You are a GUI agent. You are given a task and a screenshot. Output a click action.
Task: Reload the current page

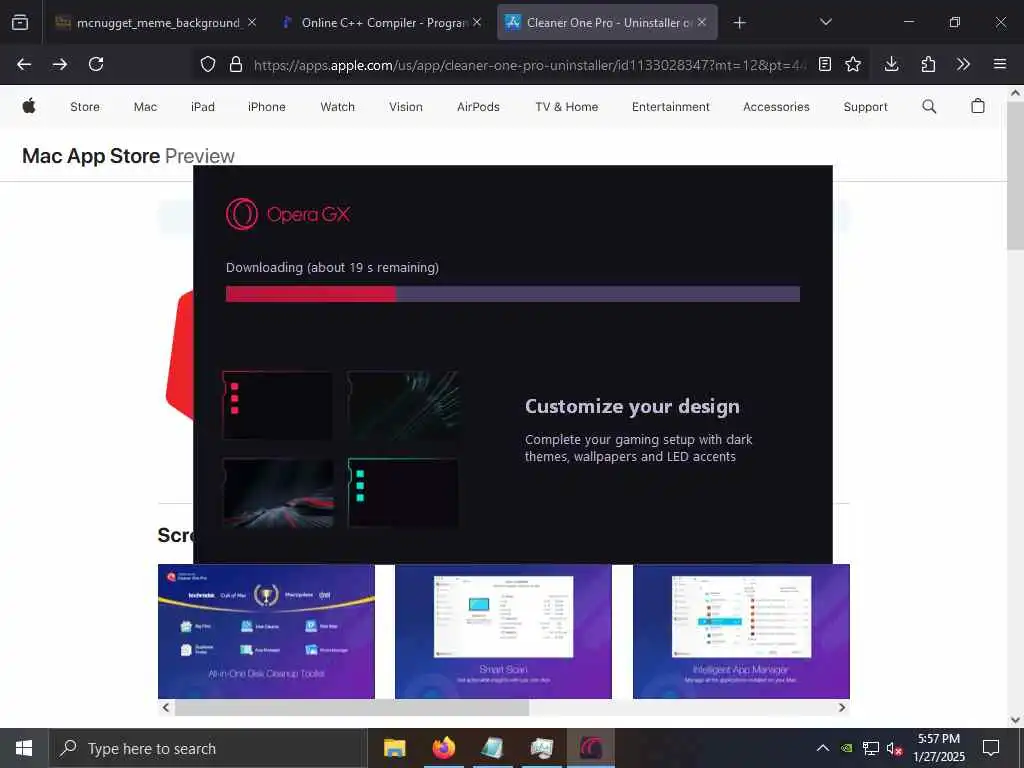click(x=96, y=64)
